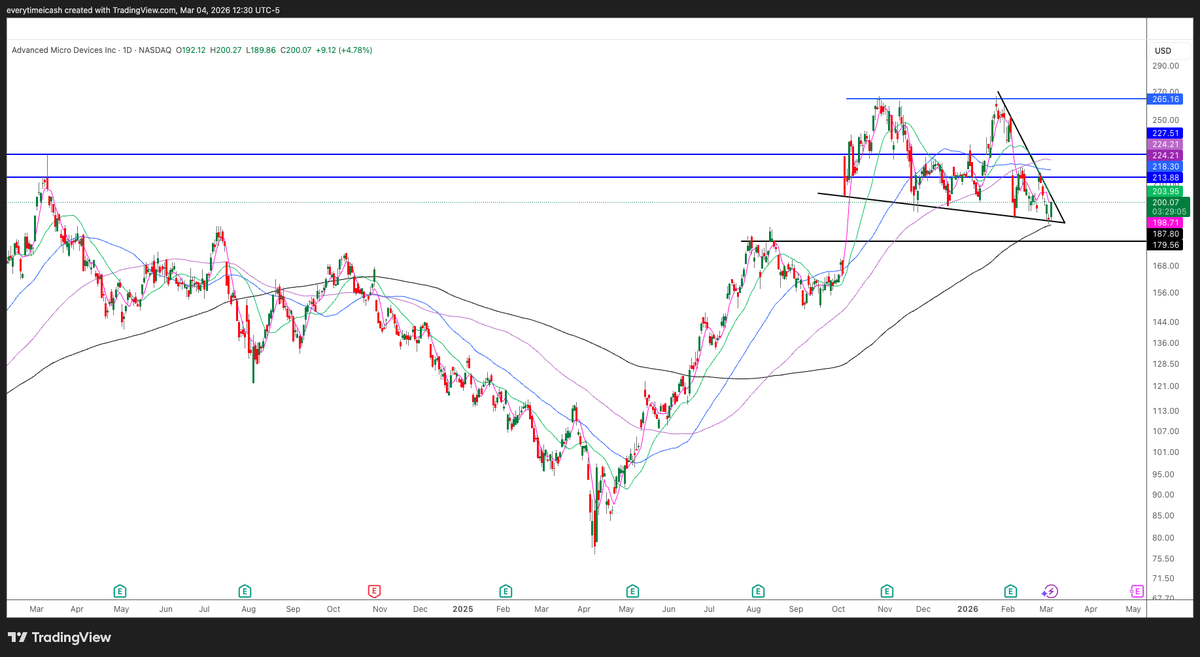Click the time axis along the chart bottom
Screen dimensions: 1200x657
(x=600, y=608)
